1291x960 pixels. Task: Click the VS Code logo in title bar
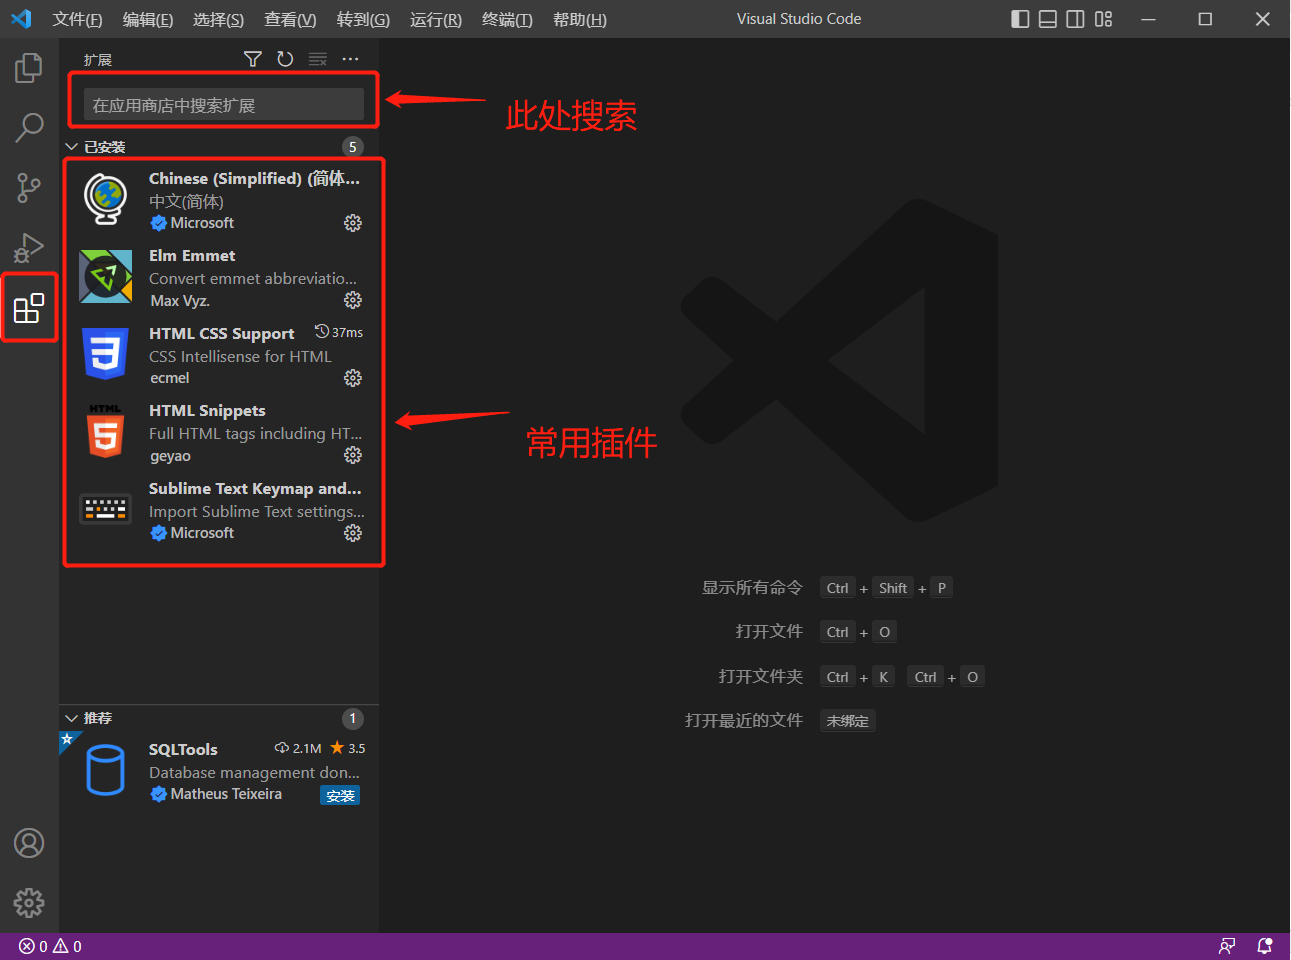pos(21,19)
